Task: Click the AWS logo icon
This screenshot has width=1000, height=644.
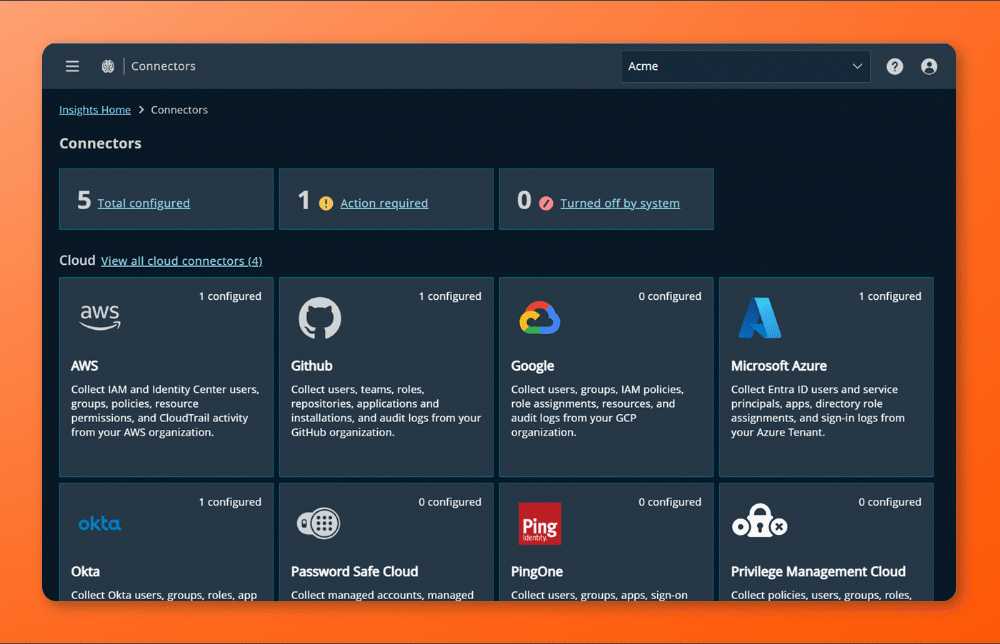Action: 99,318
